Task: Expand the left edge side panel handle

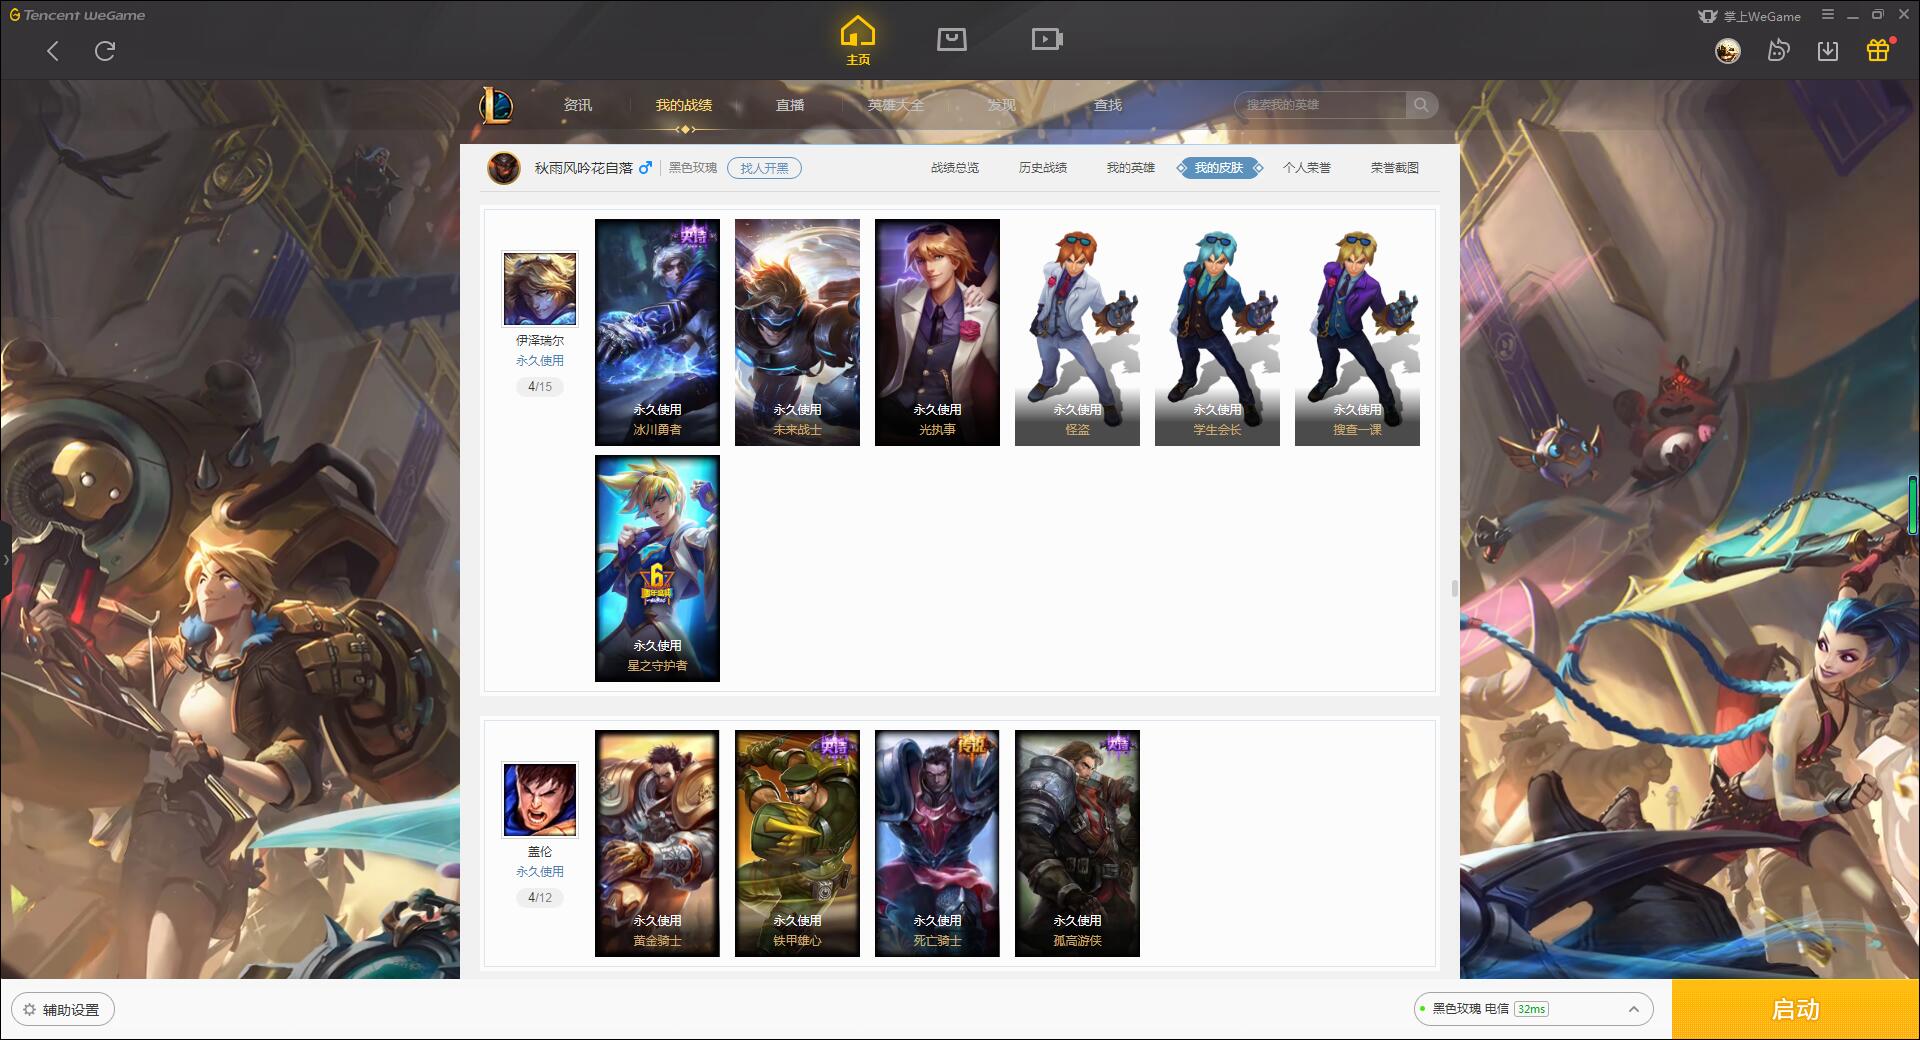Action: point(5,560)
